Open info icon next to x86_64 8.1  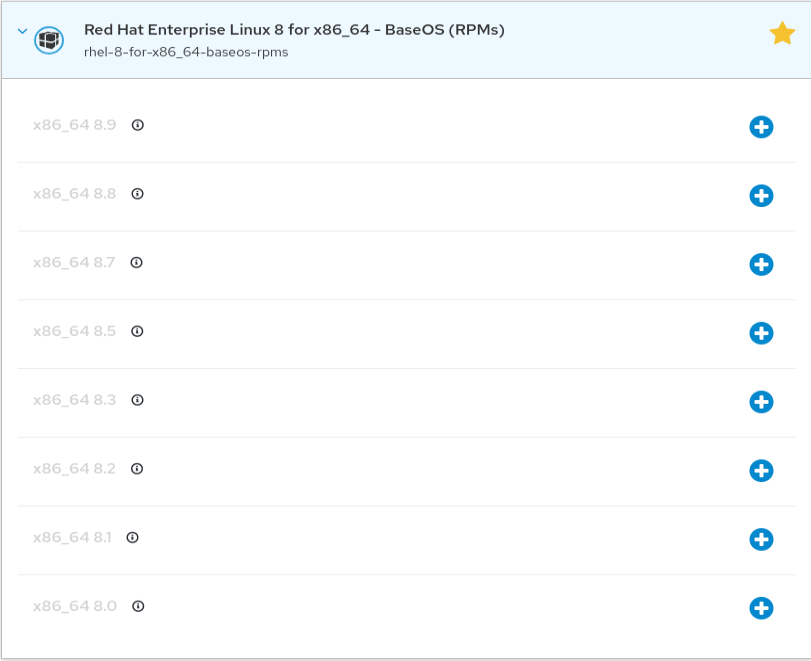point(132,537)
